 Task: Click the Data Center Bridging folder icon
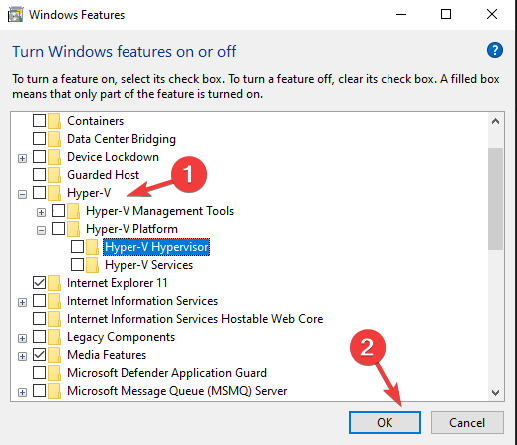click(x=54, y=139)
